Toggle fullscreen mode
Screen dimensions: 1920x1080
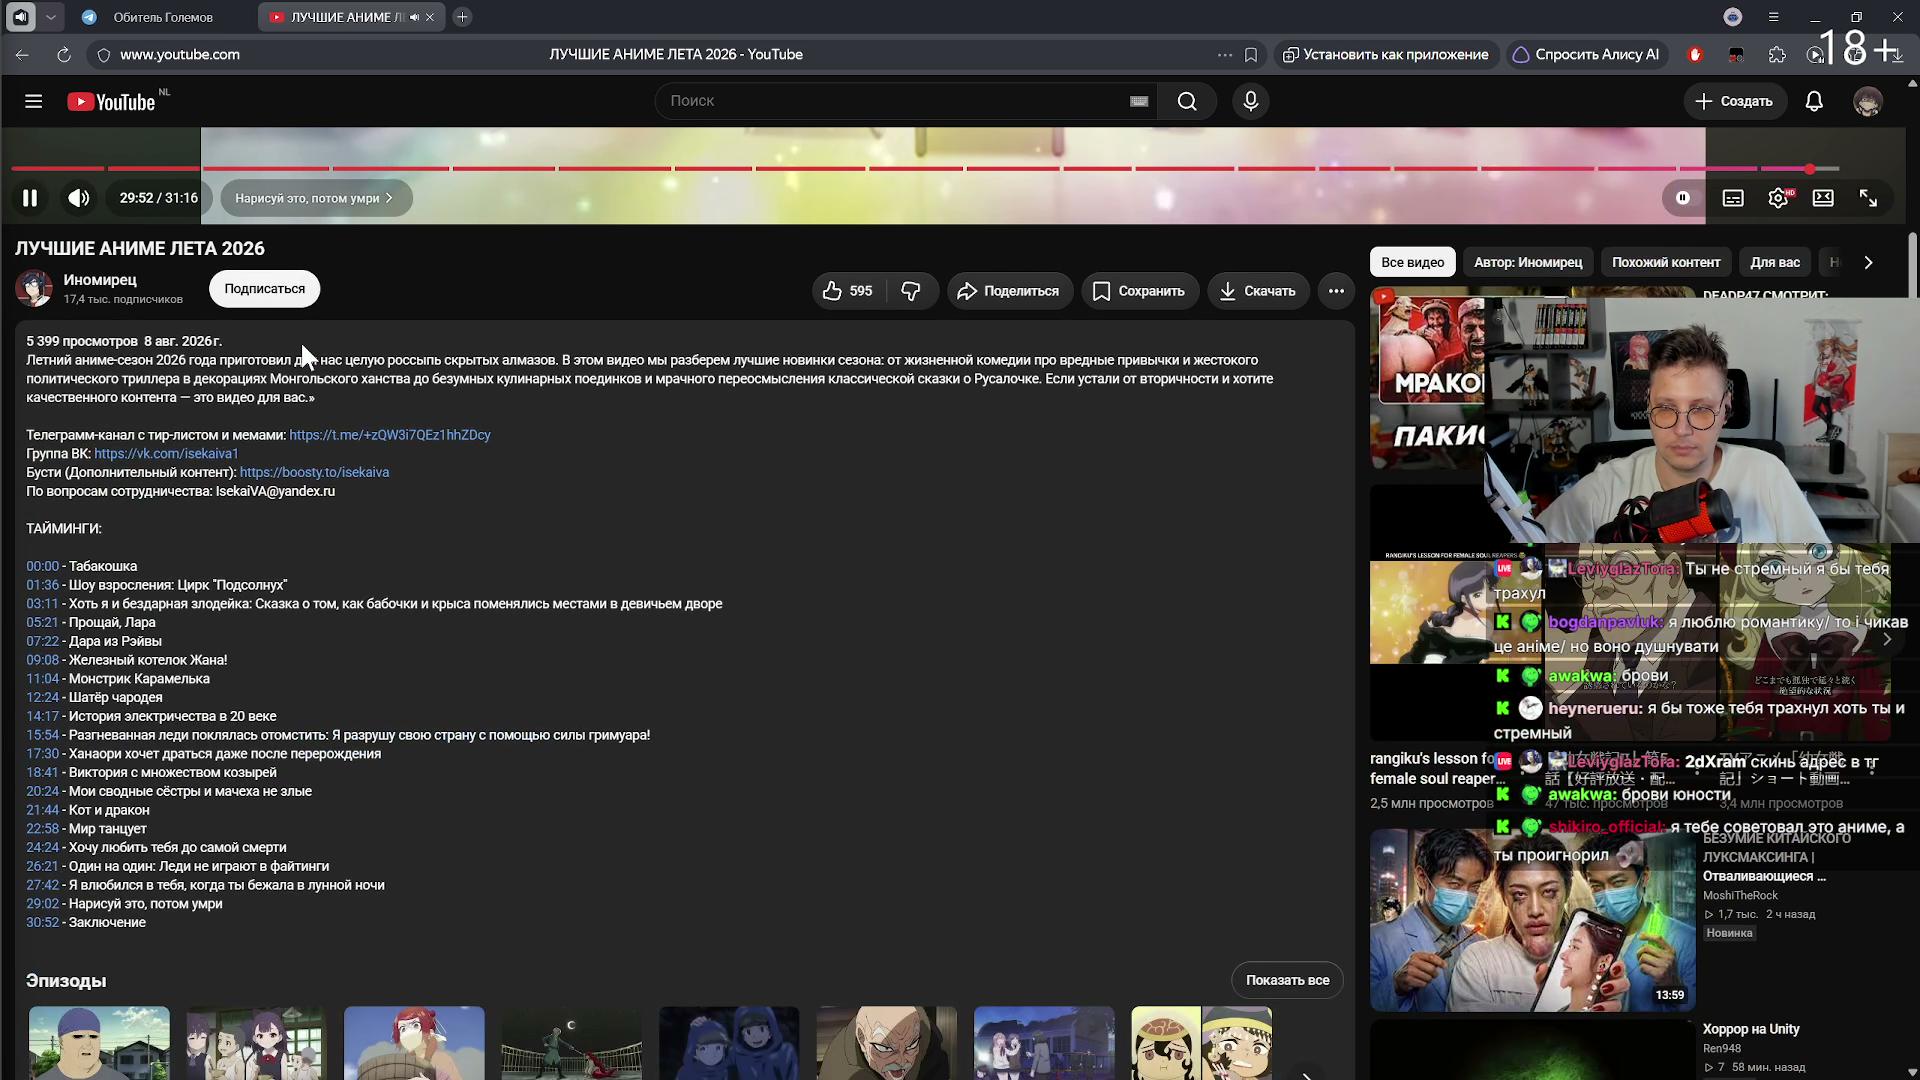(1868, 198)
